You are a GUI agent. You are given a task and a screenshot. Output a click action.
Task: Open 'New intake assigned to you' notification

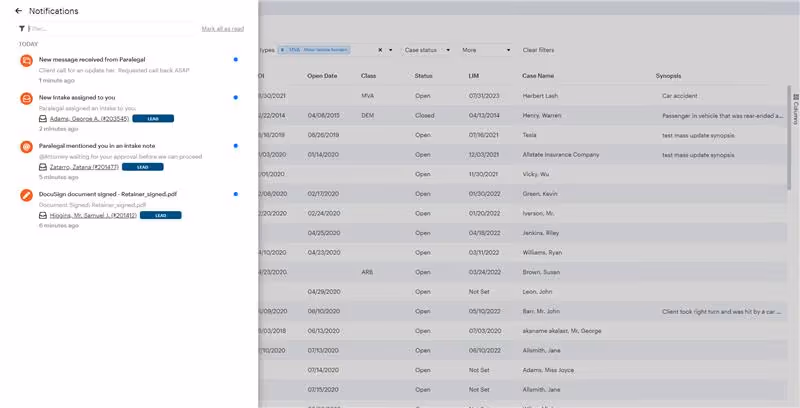click(x=77, y=97)
